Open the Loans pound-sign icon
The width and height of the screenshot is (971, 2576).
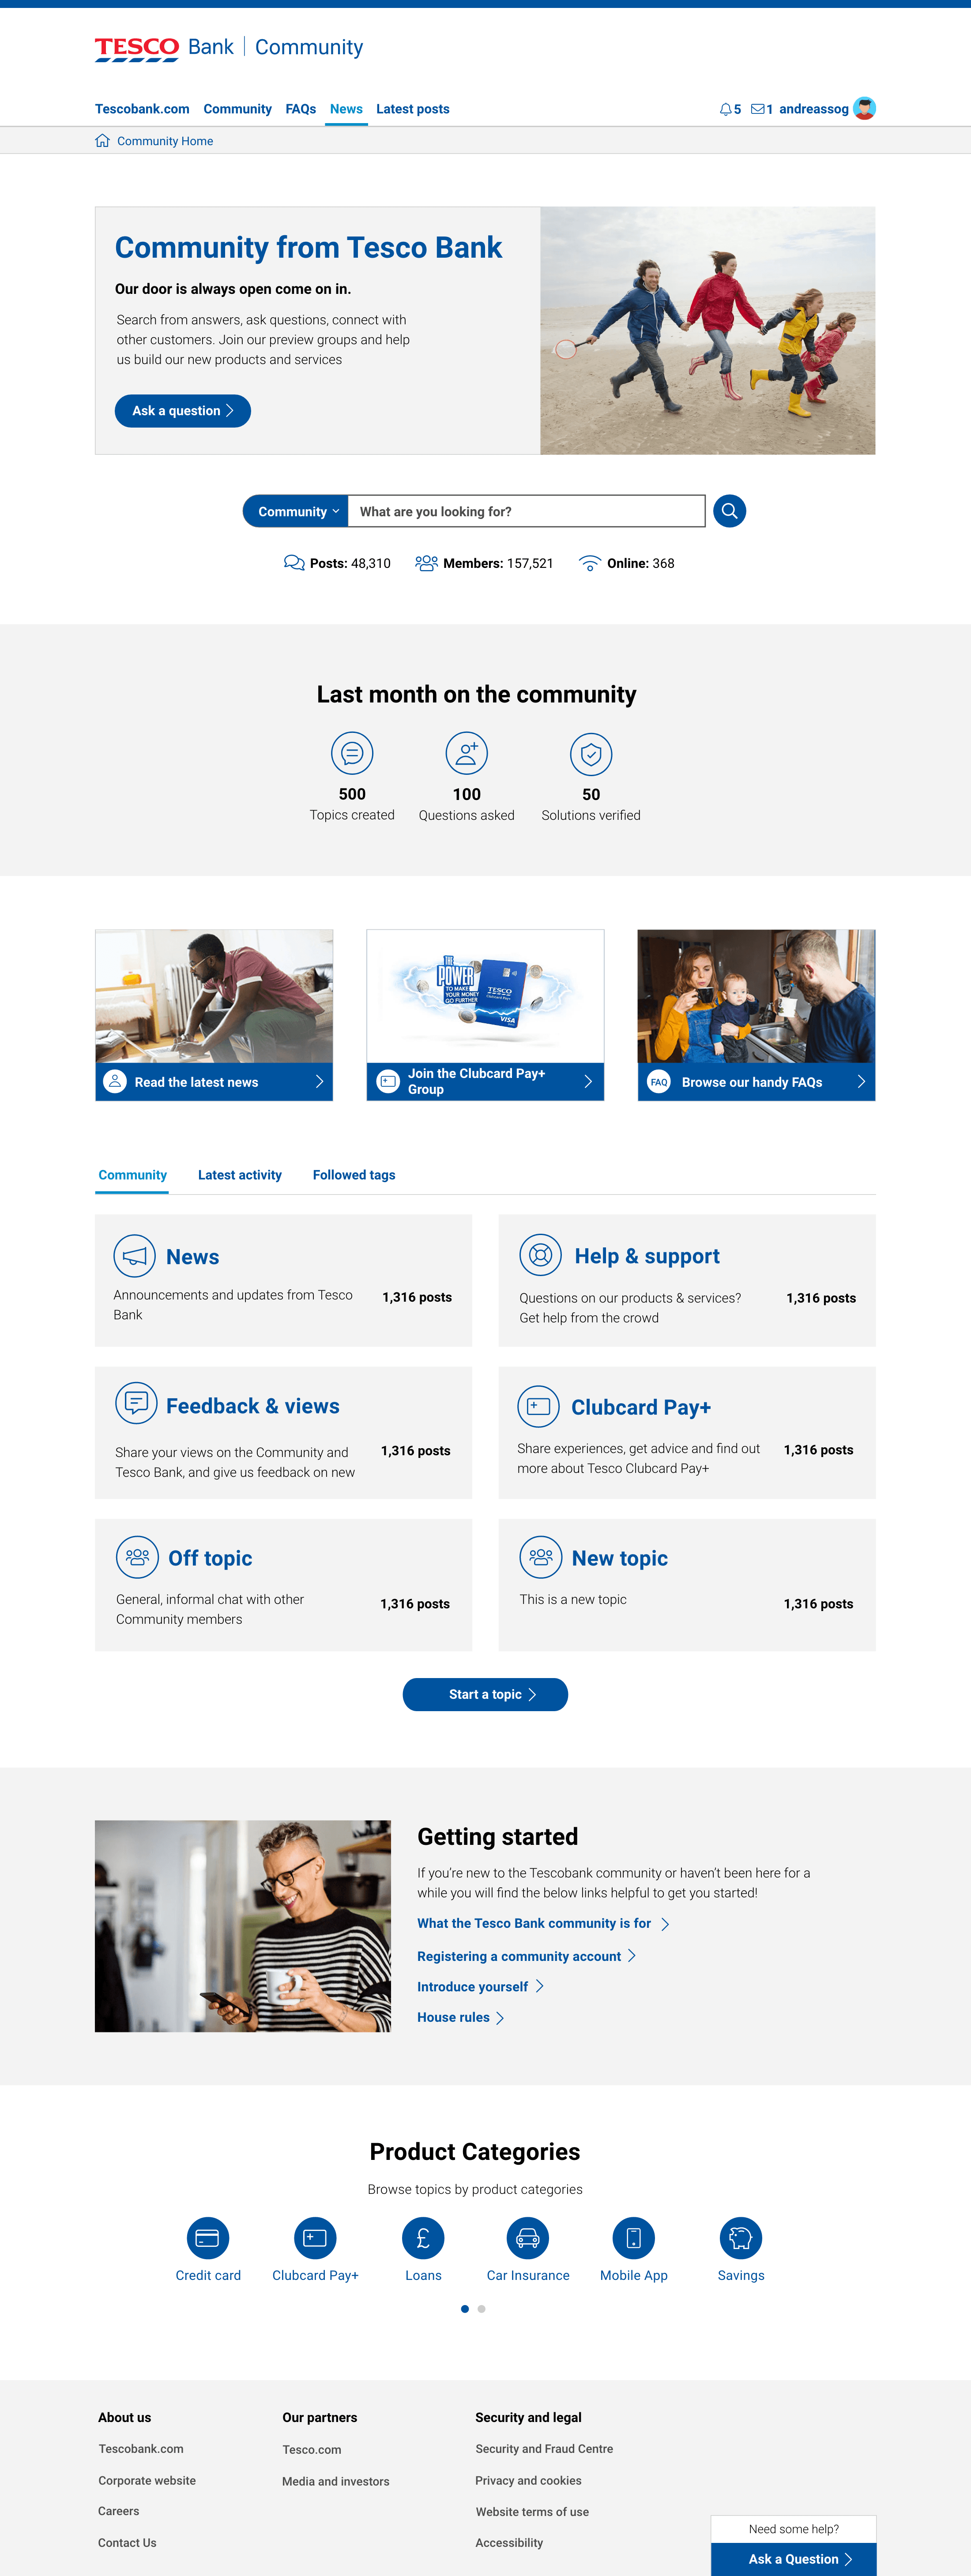coord(423,2237)
